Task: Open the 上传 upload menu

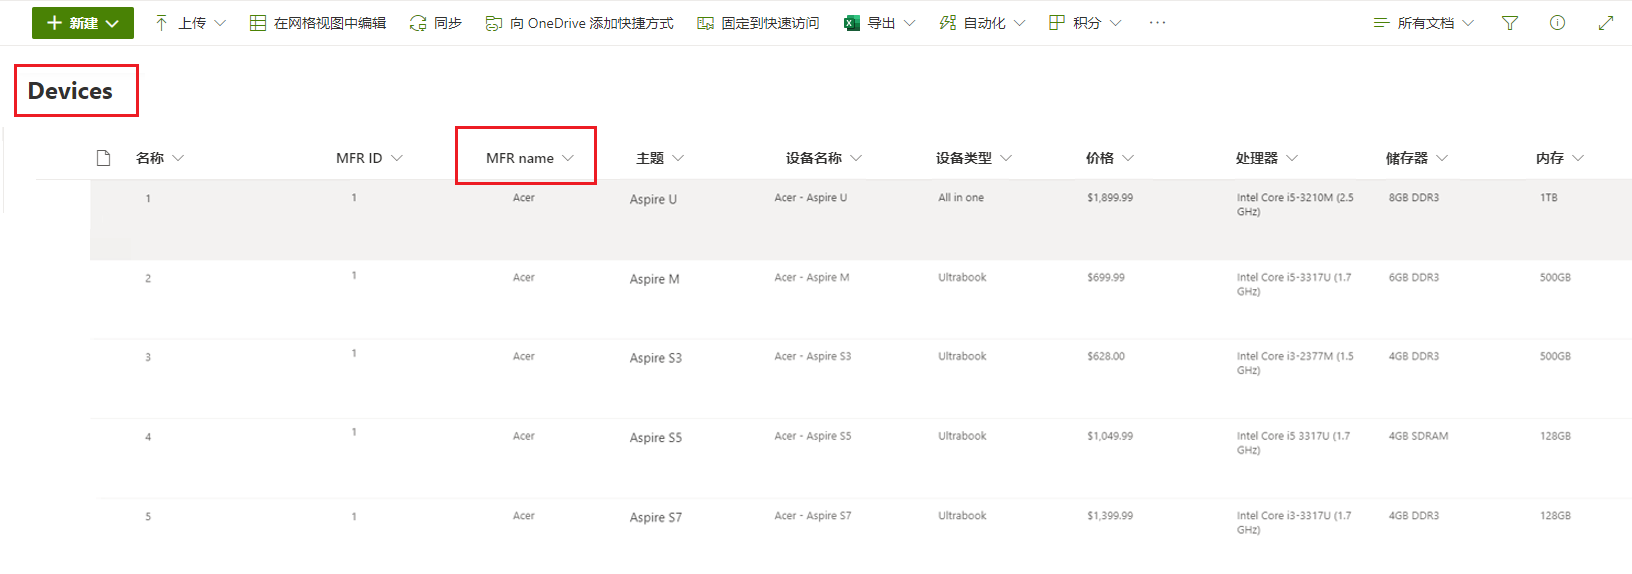Action: [190, 23]
